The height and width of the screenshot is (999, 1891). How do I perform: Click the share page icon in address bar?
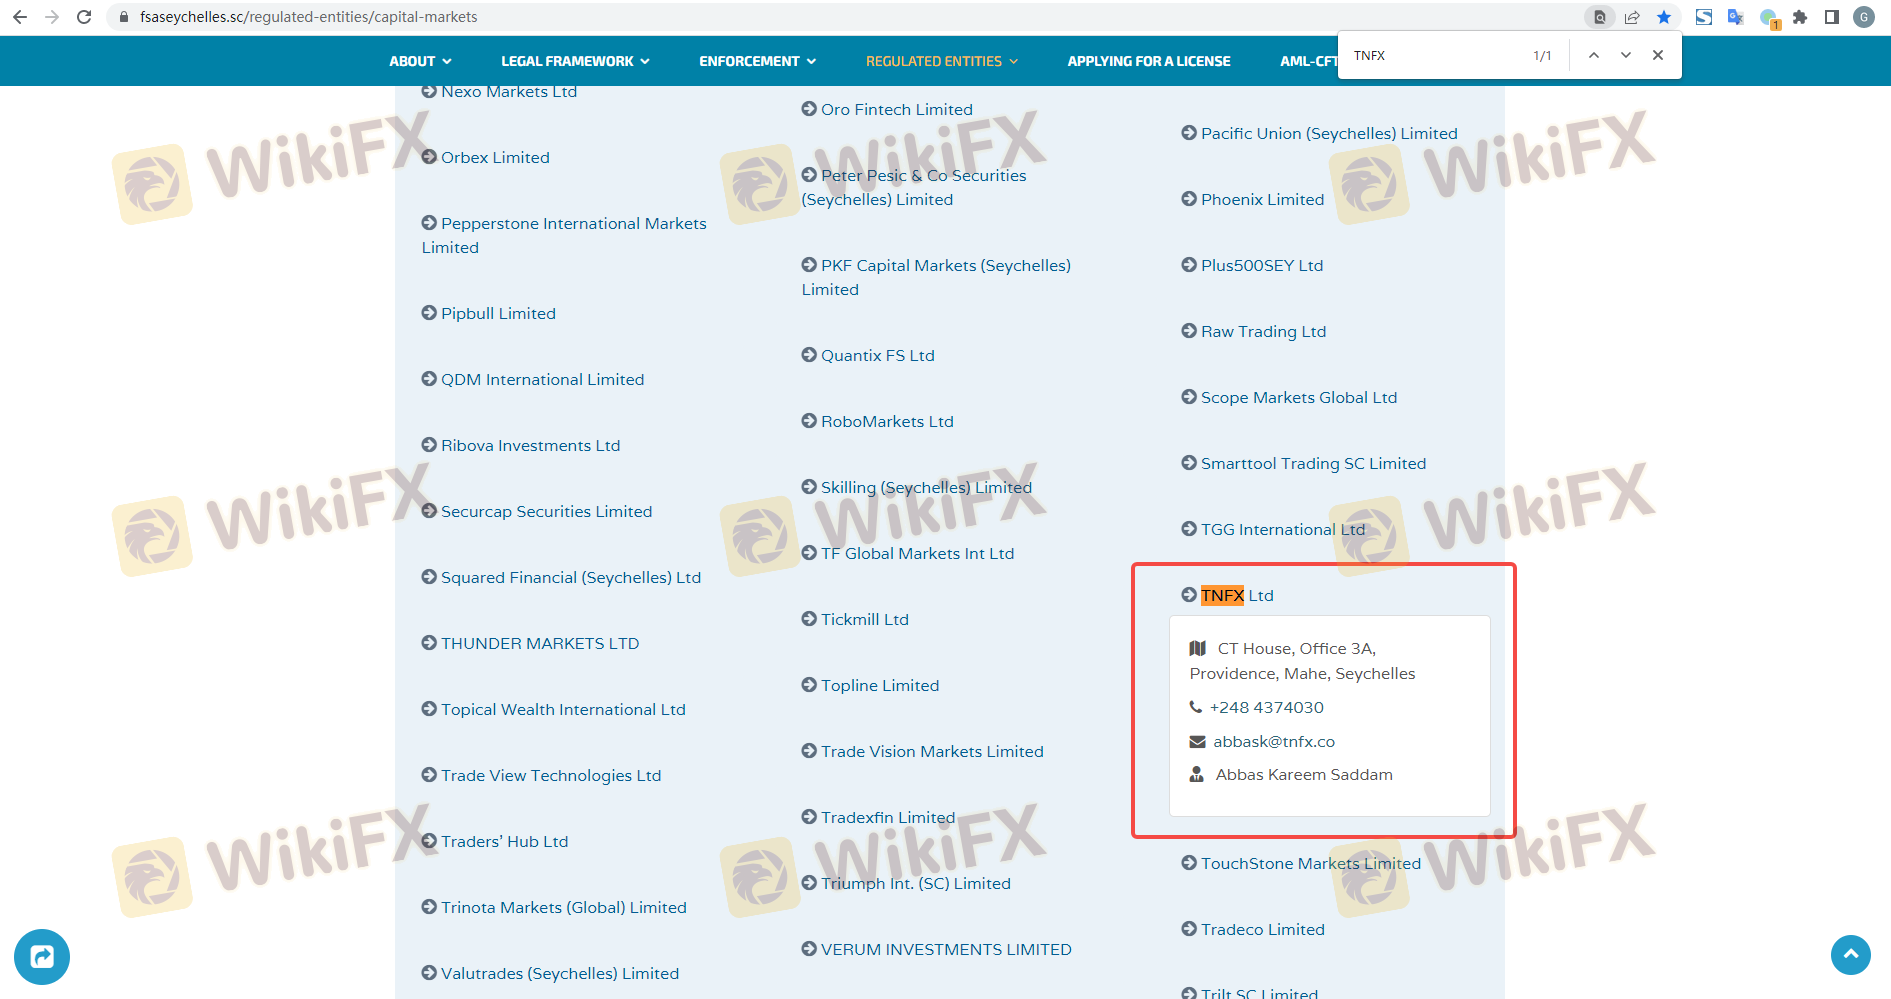pos(1632,17)
